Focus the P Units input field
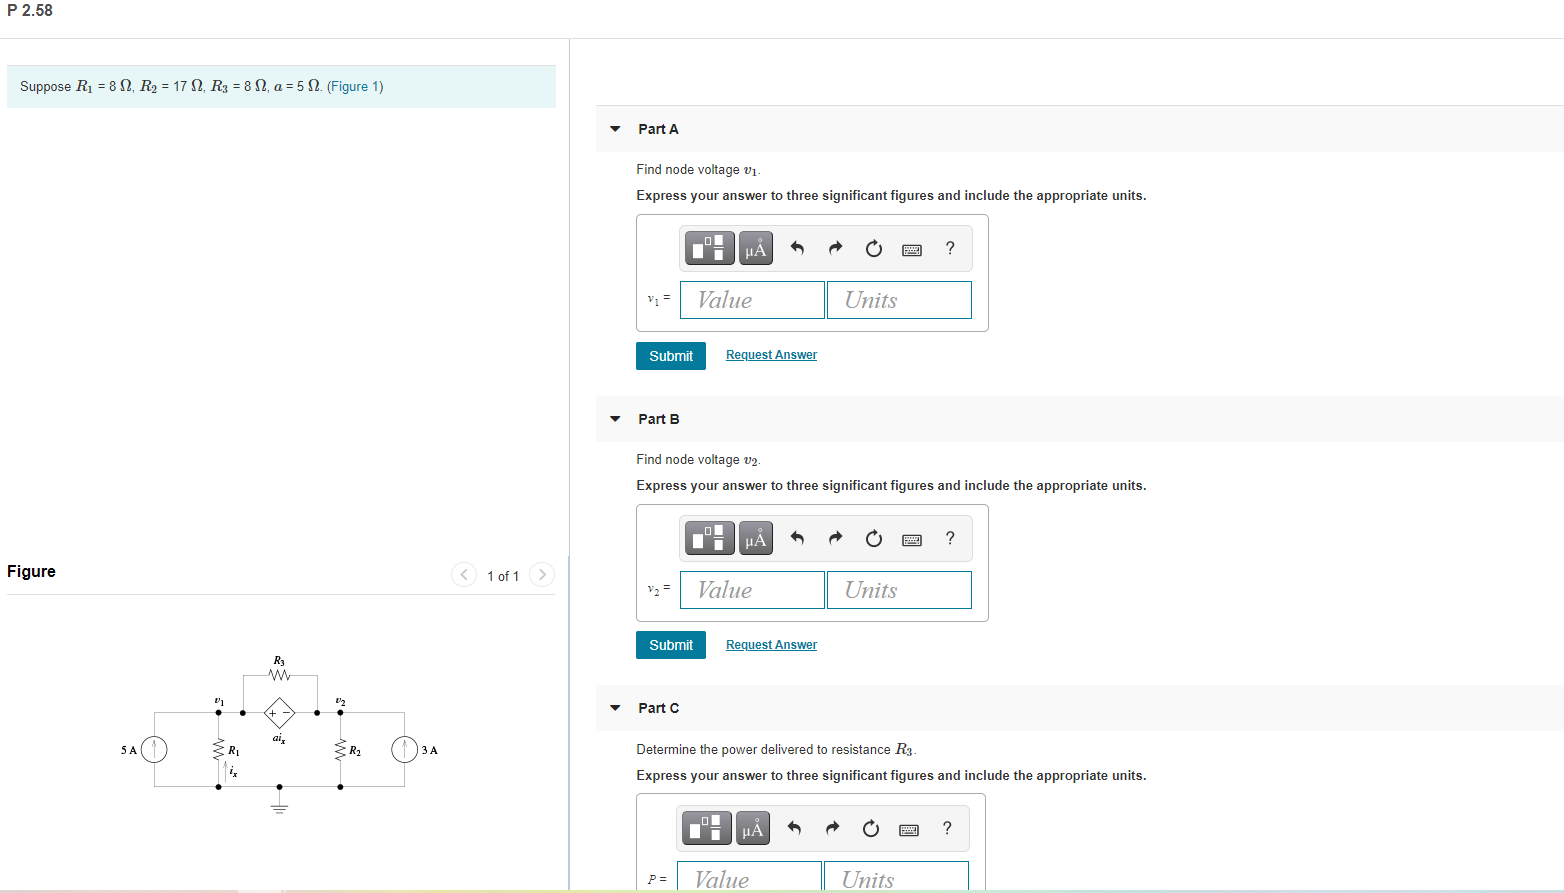The width and height of the screenshot is (1564, 893). click(896, 877)
